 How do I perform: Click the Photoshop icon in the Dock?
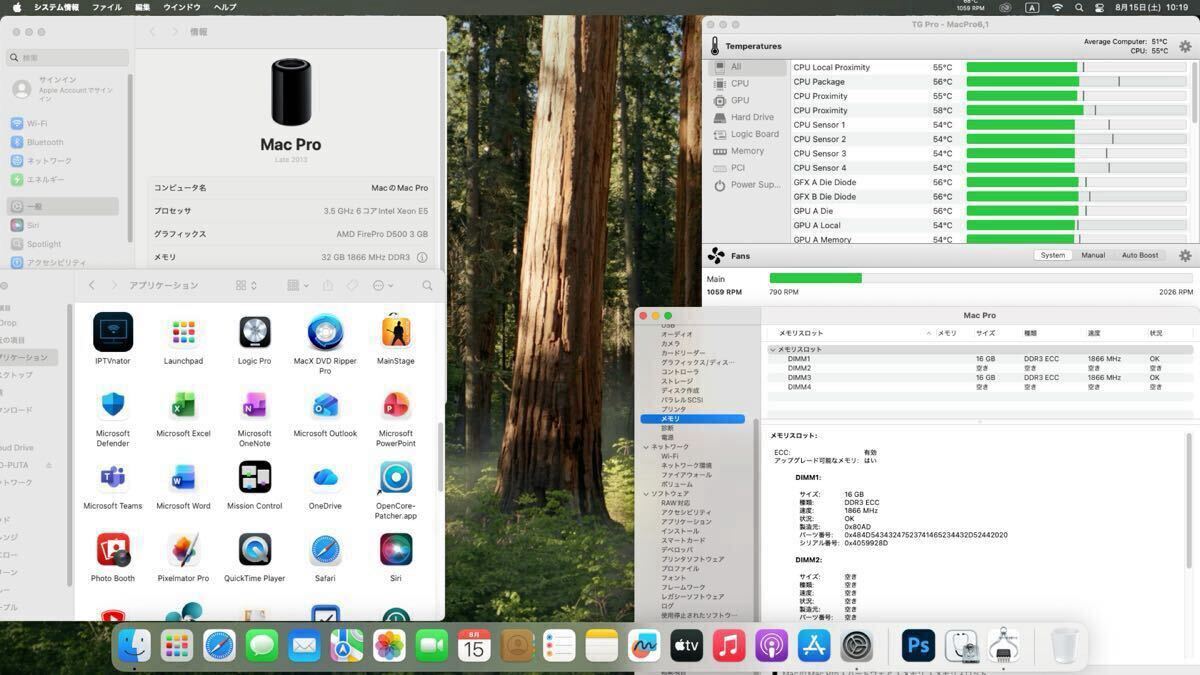pos(918,646)
